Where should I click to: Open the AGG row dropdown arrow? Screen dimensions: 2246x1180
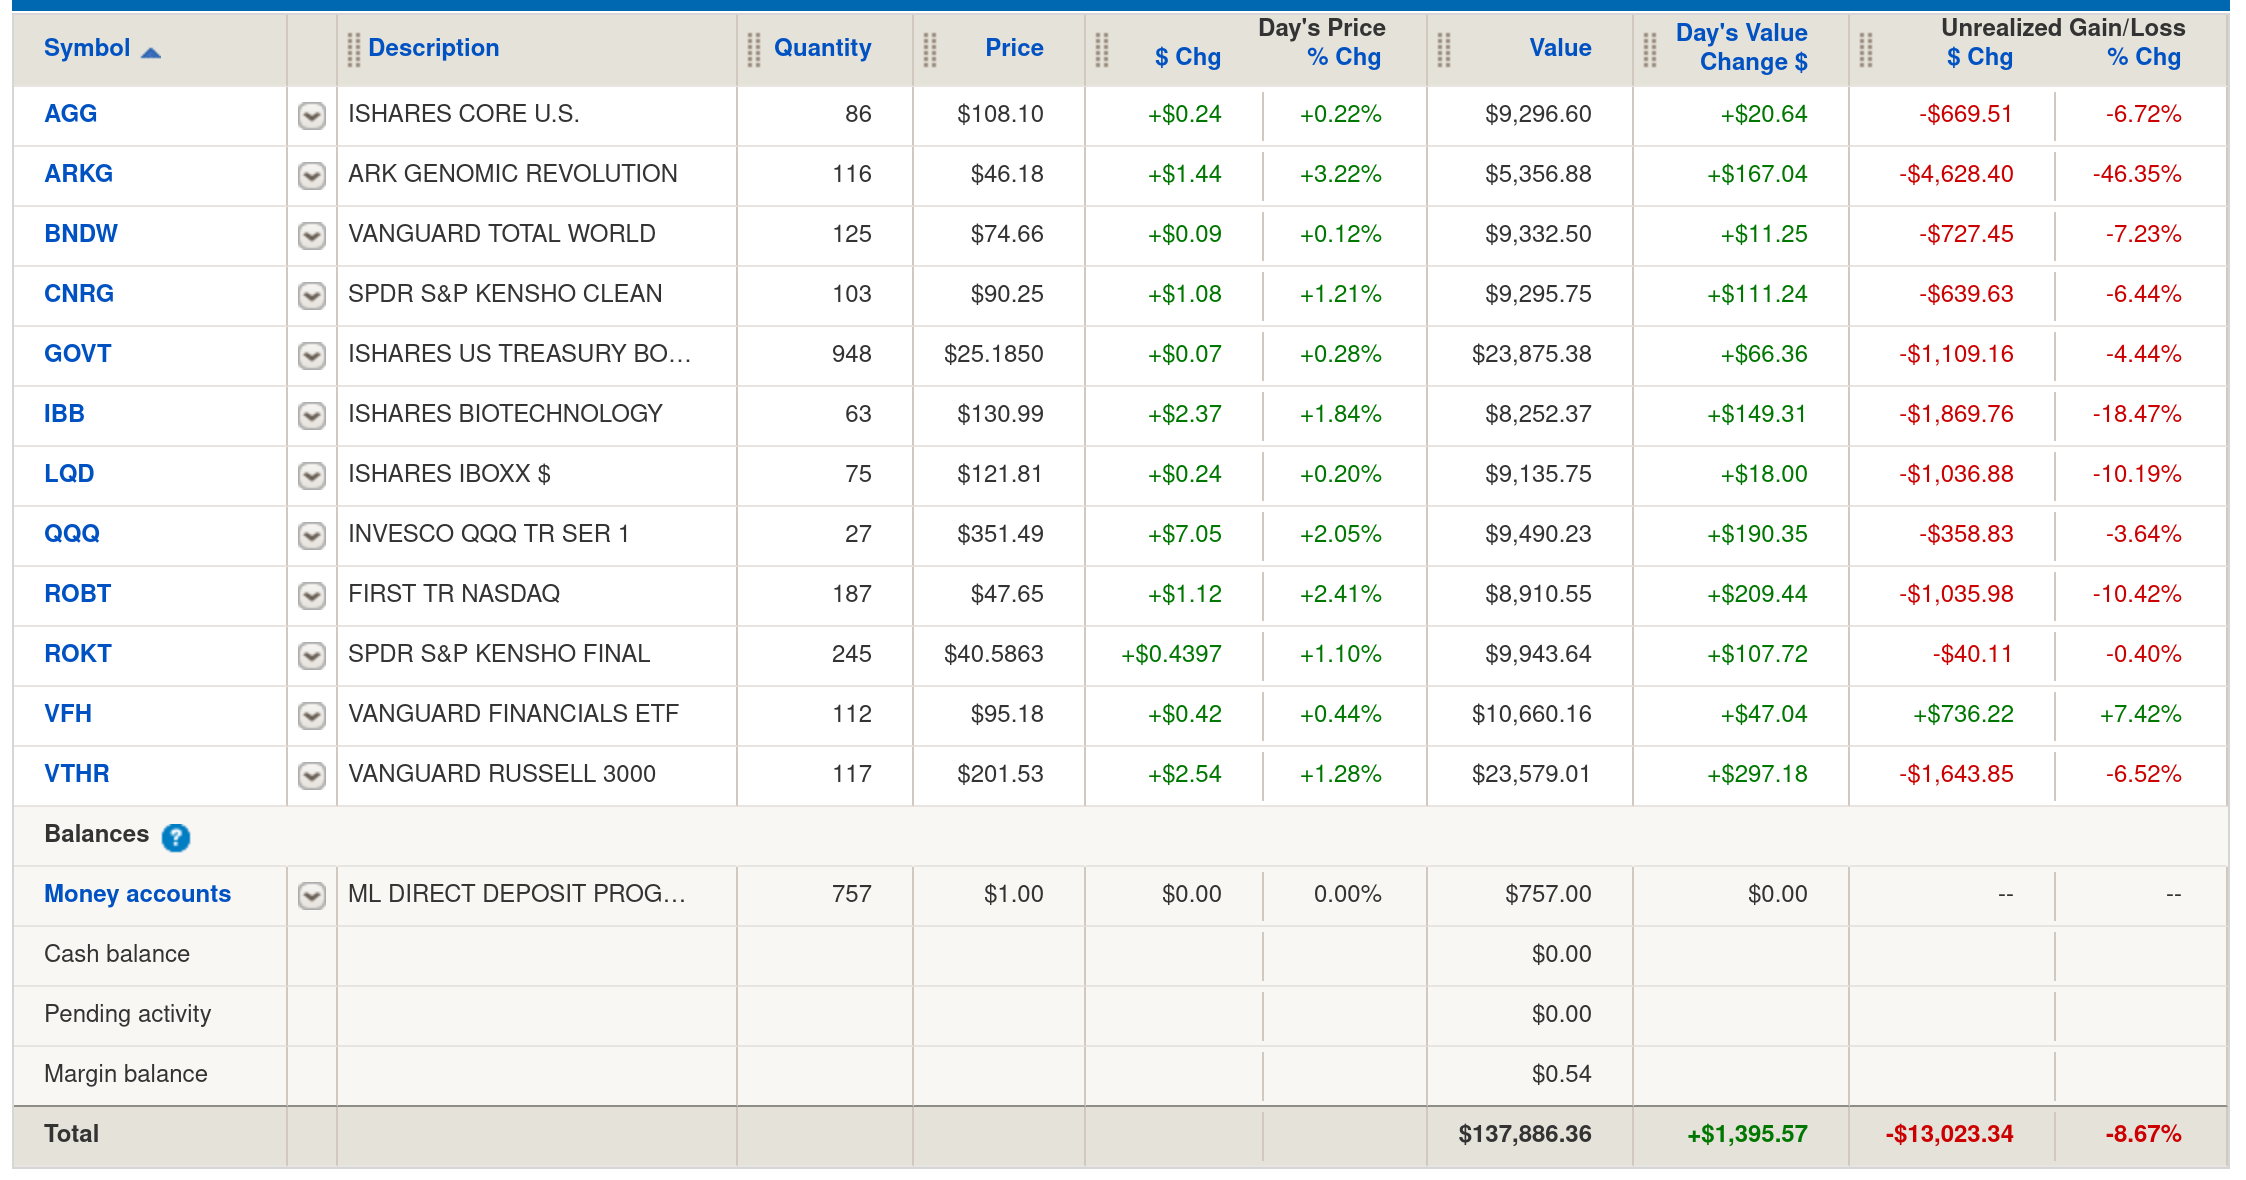coord(312,116)
